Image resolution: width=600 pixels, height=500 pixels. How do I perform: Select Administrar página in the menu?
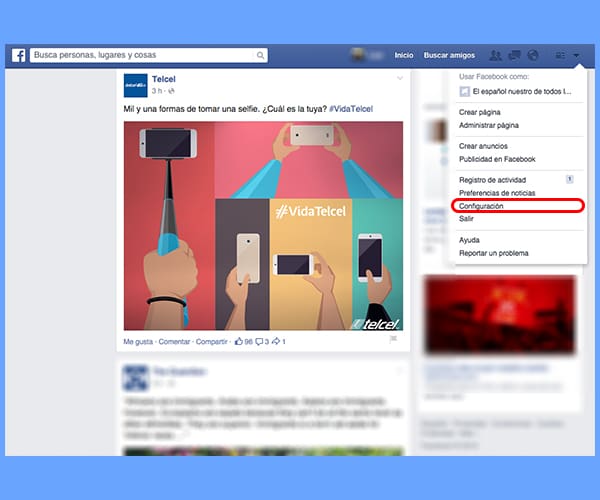pos(489,125)
